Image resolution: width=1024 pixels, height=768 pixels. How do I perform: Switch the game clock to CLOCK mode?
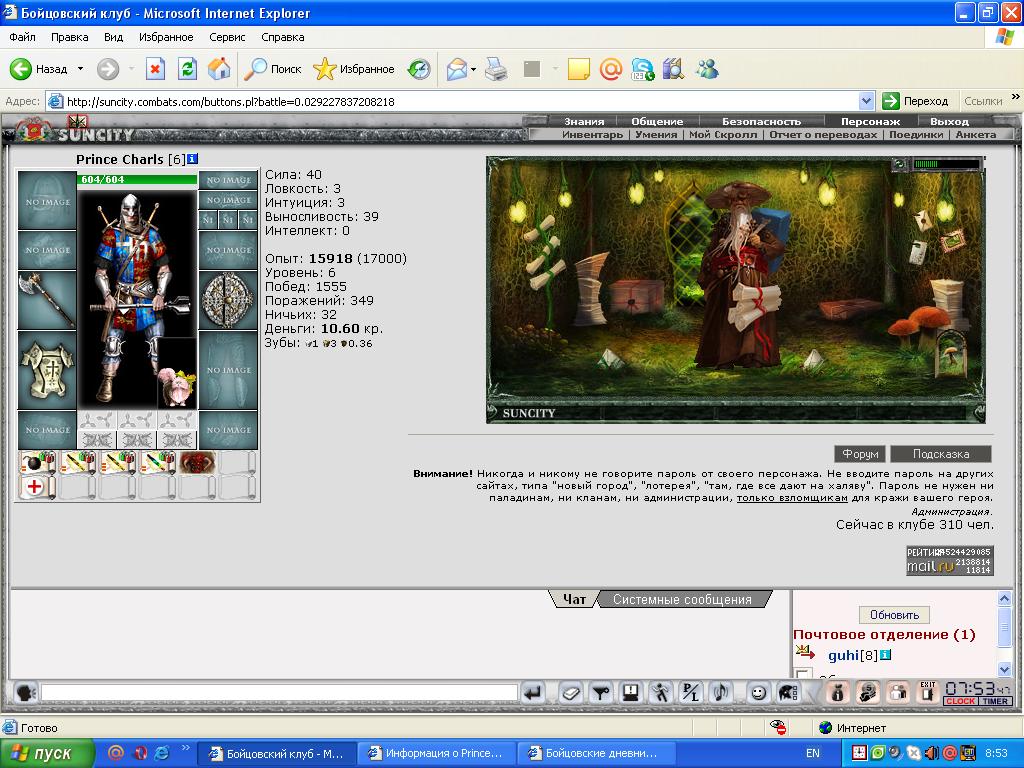961,701
